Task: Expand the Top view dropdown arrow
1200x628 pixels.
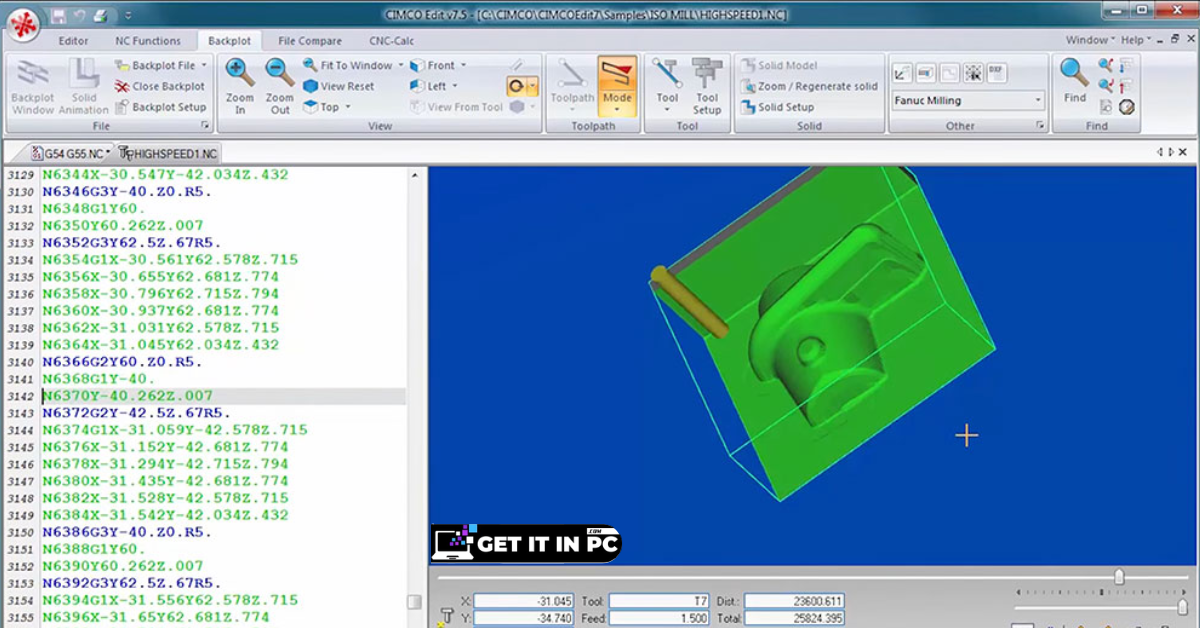Action: (349, 107)
